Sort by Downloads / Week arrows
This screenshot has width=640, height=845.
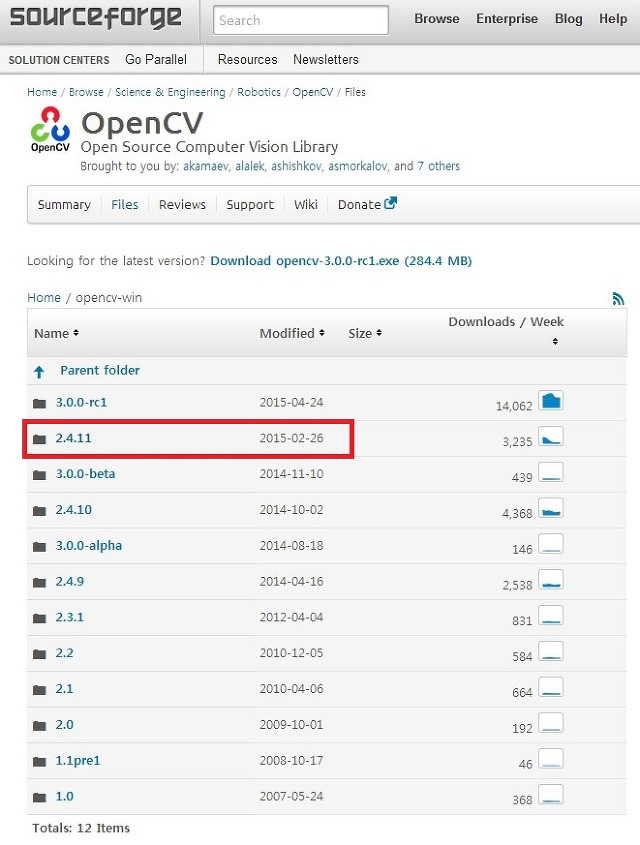(555, 342)
